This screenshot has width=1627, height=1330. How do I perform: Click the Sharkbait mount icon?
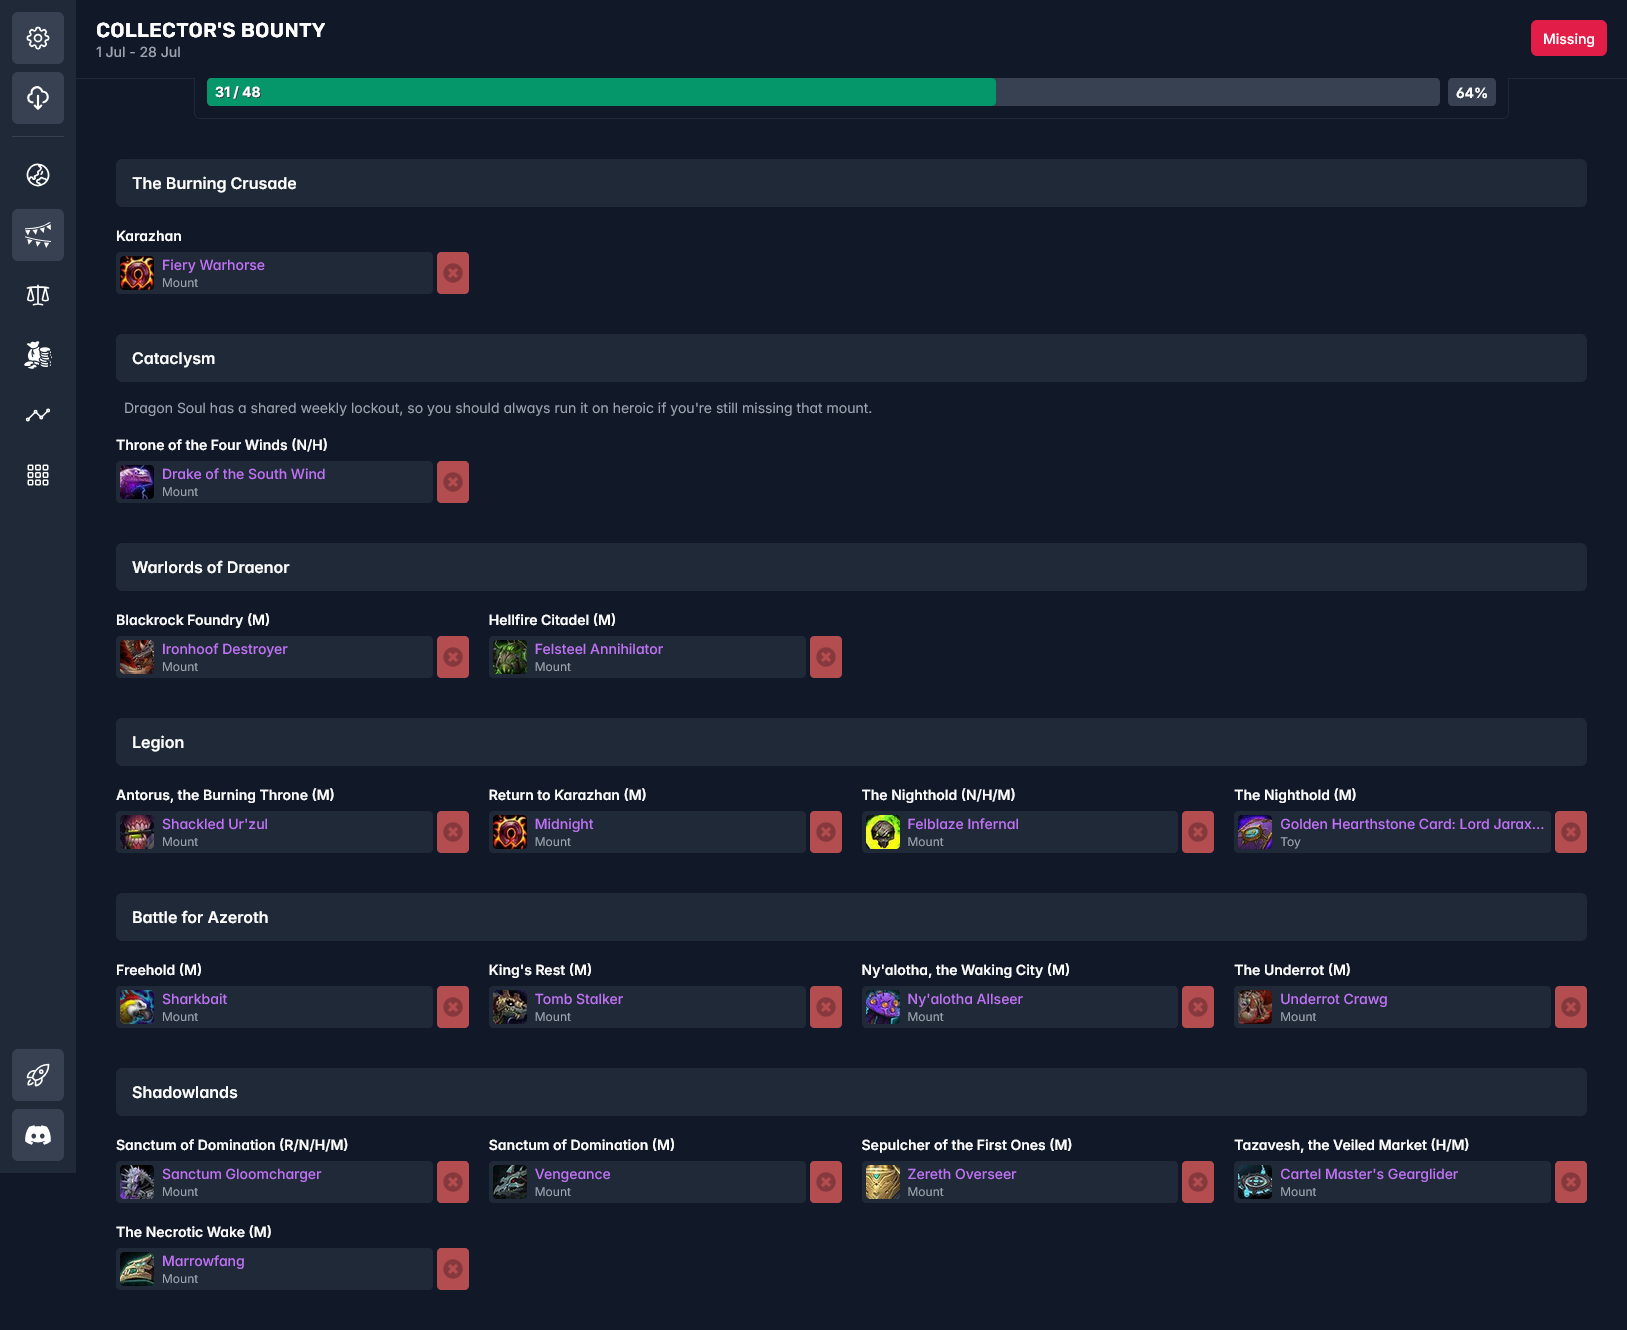(137, 1007)
